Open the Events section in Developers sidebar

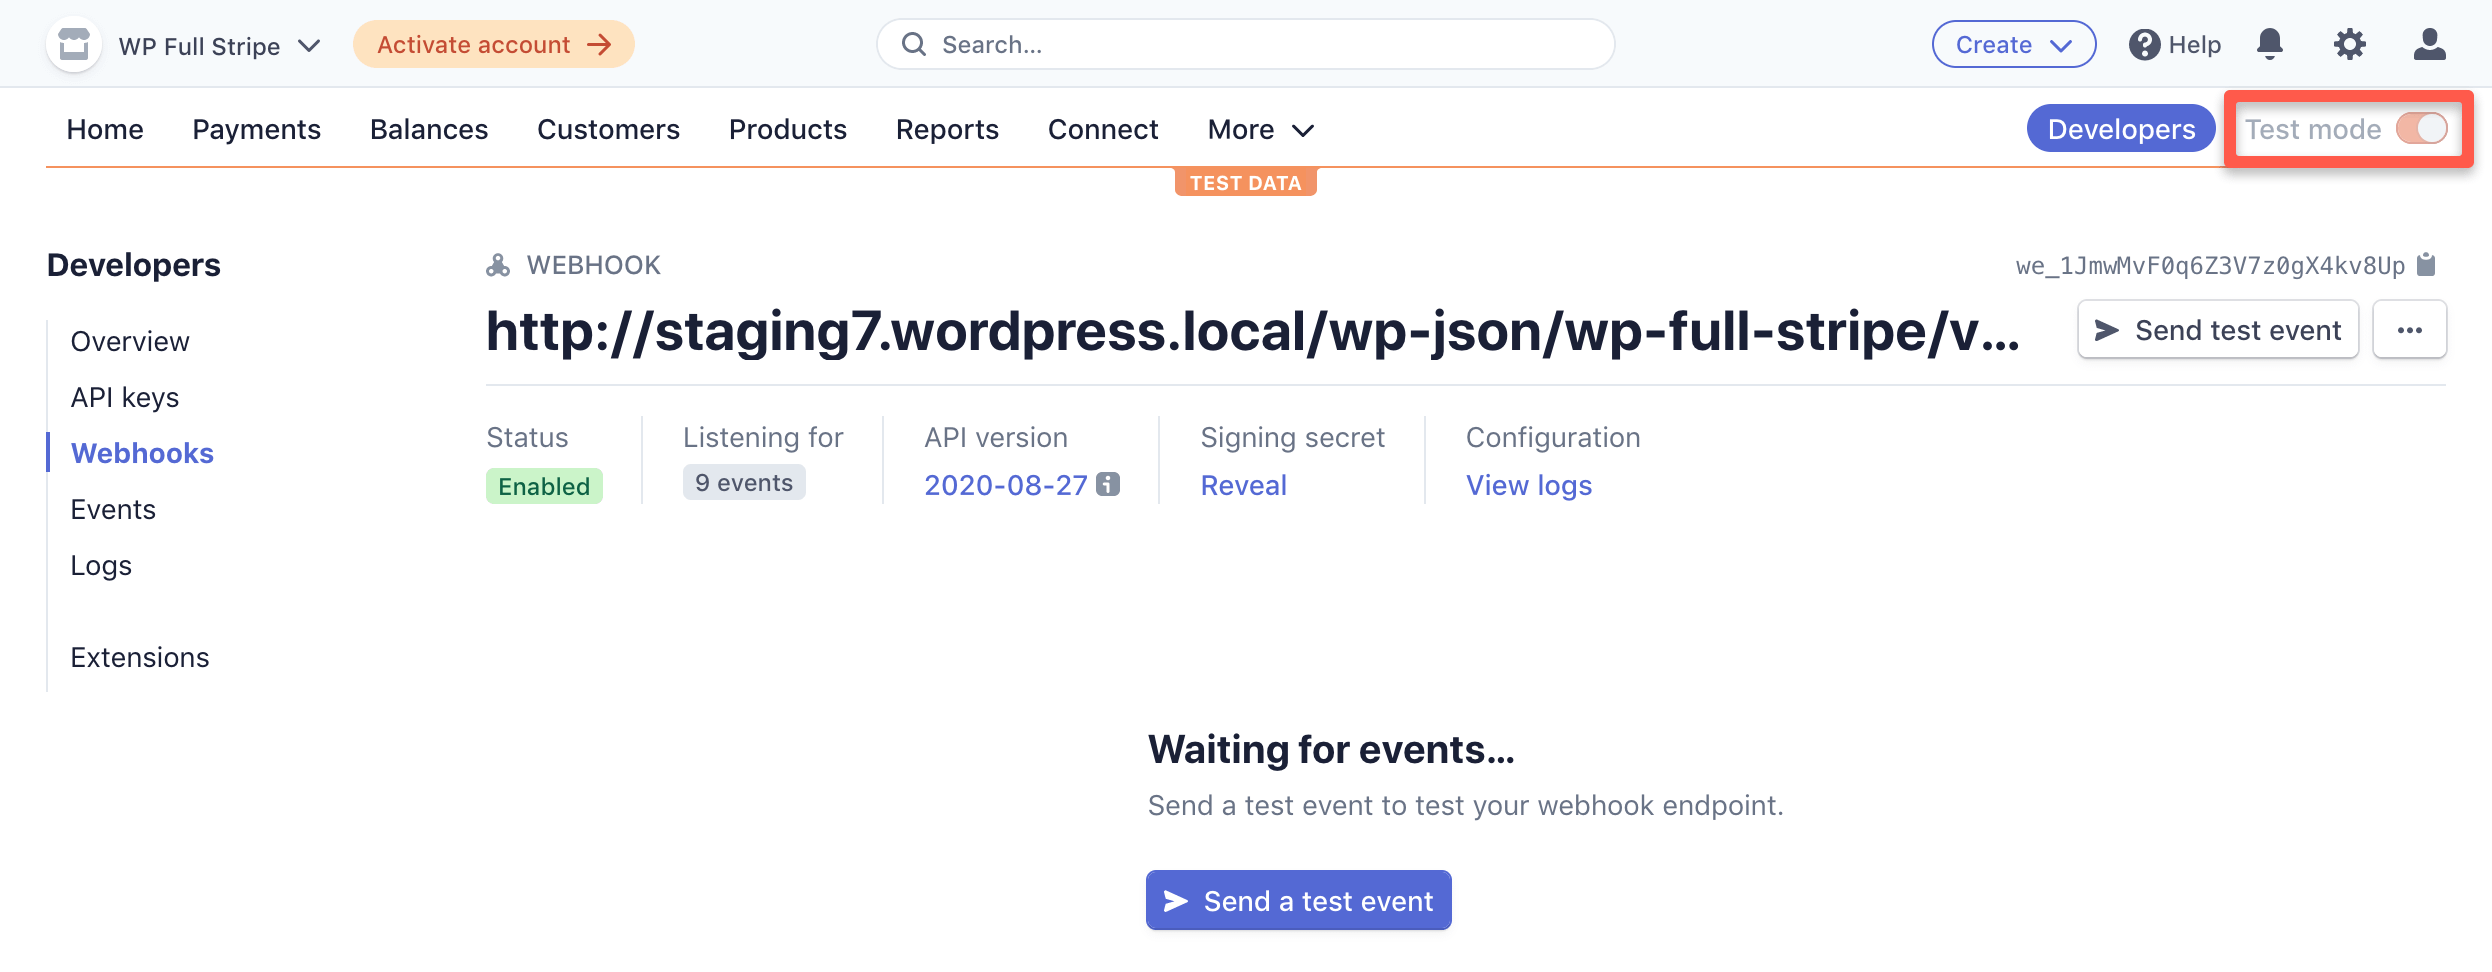pyautogui.click(x=113, y=509)
